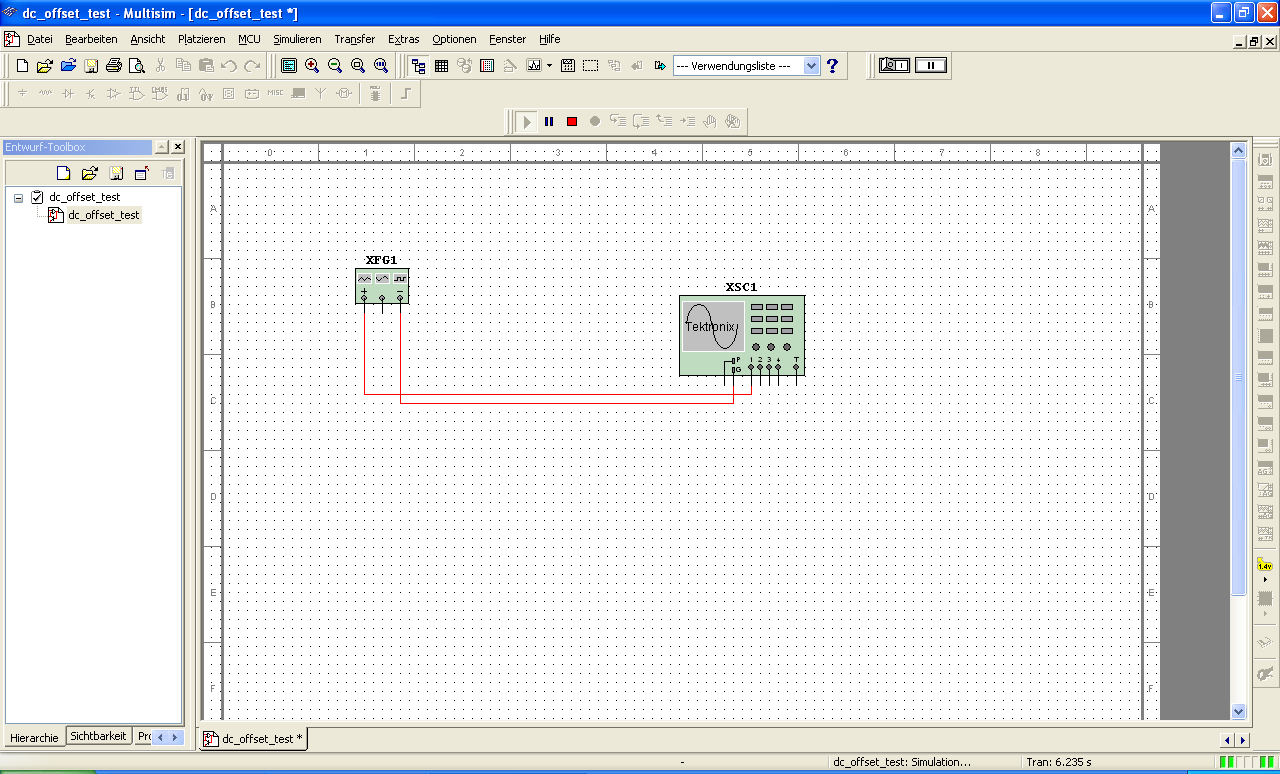Zoom out with the minus magnifier
1280x774 pixels.
335,66
